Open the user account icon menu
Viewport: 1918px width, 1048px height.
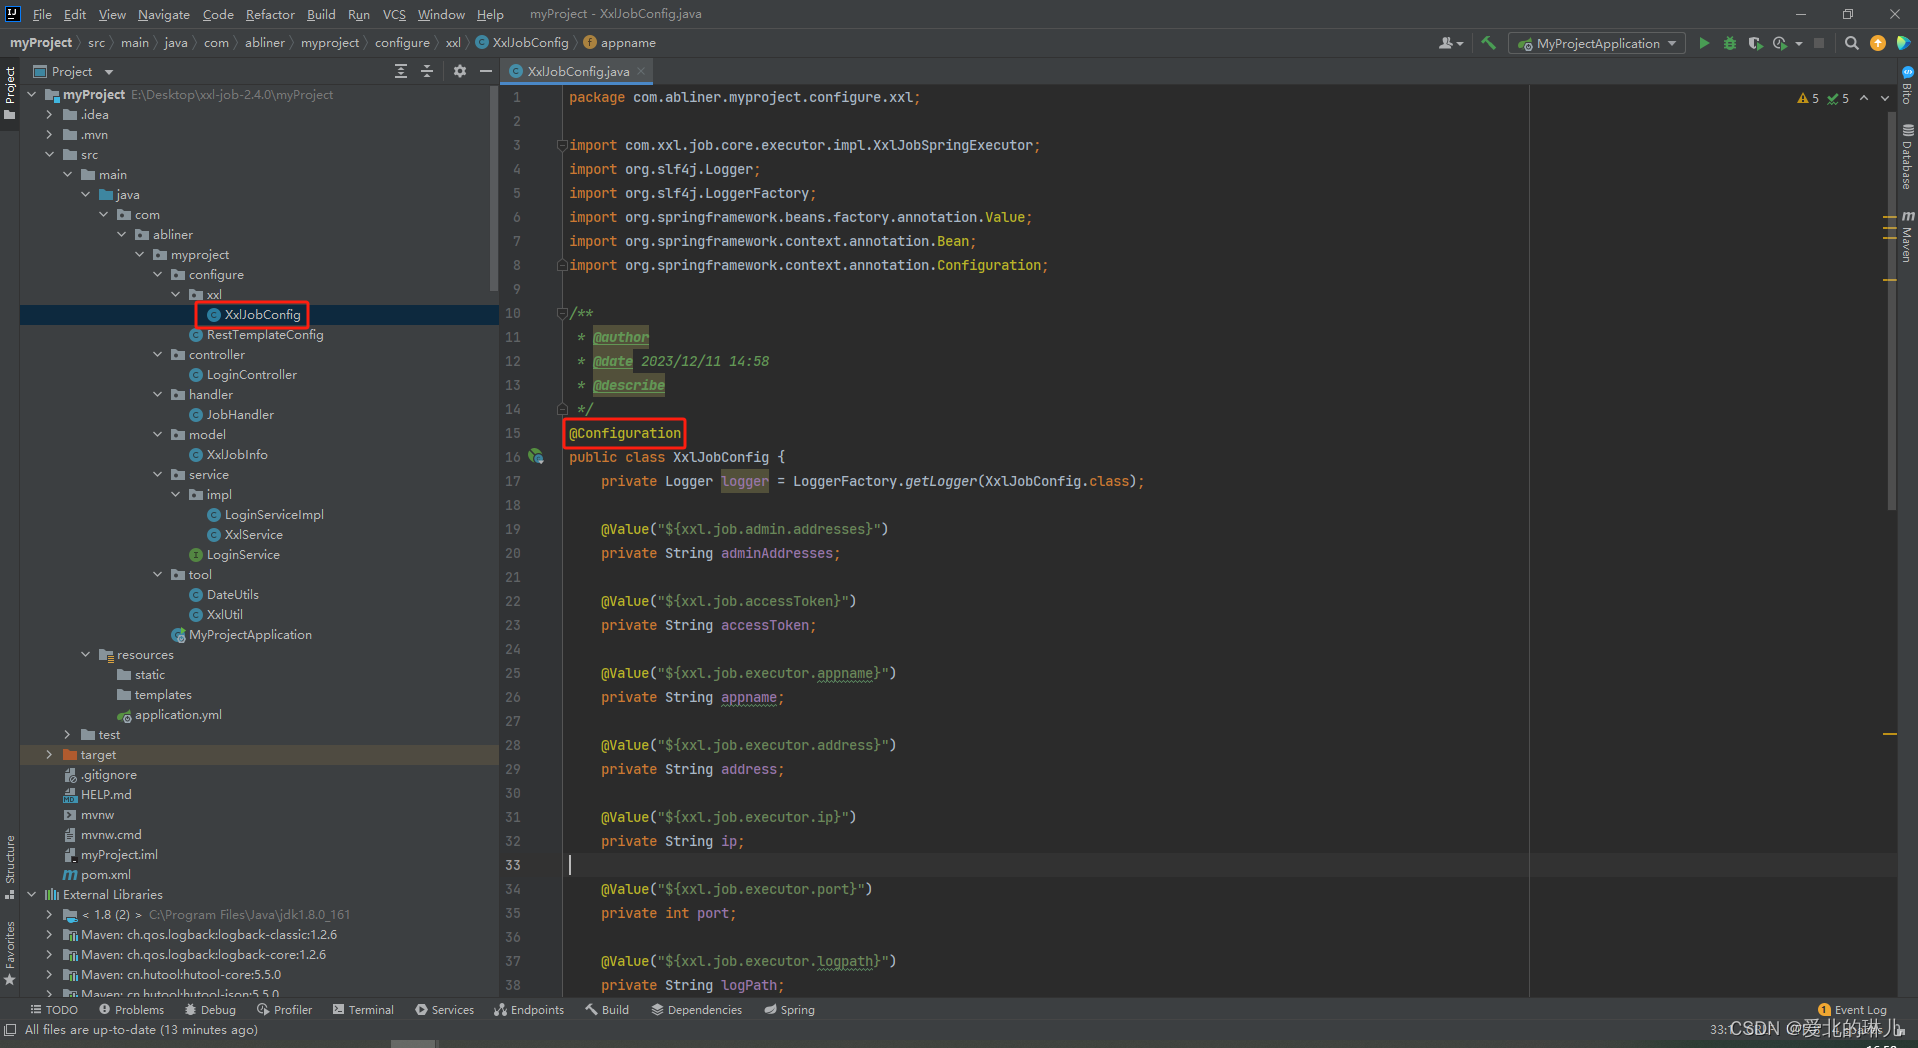(1450, 43)
